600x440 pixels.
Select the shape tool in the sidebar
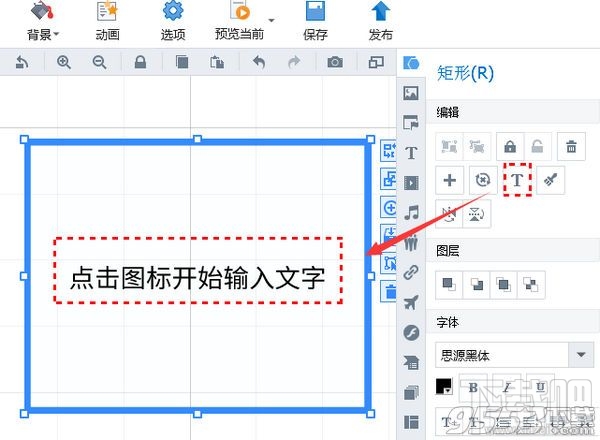click(x=411, y=63)
